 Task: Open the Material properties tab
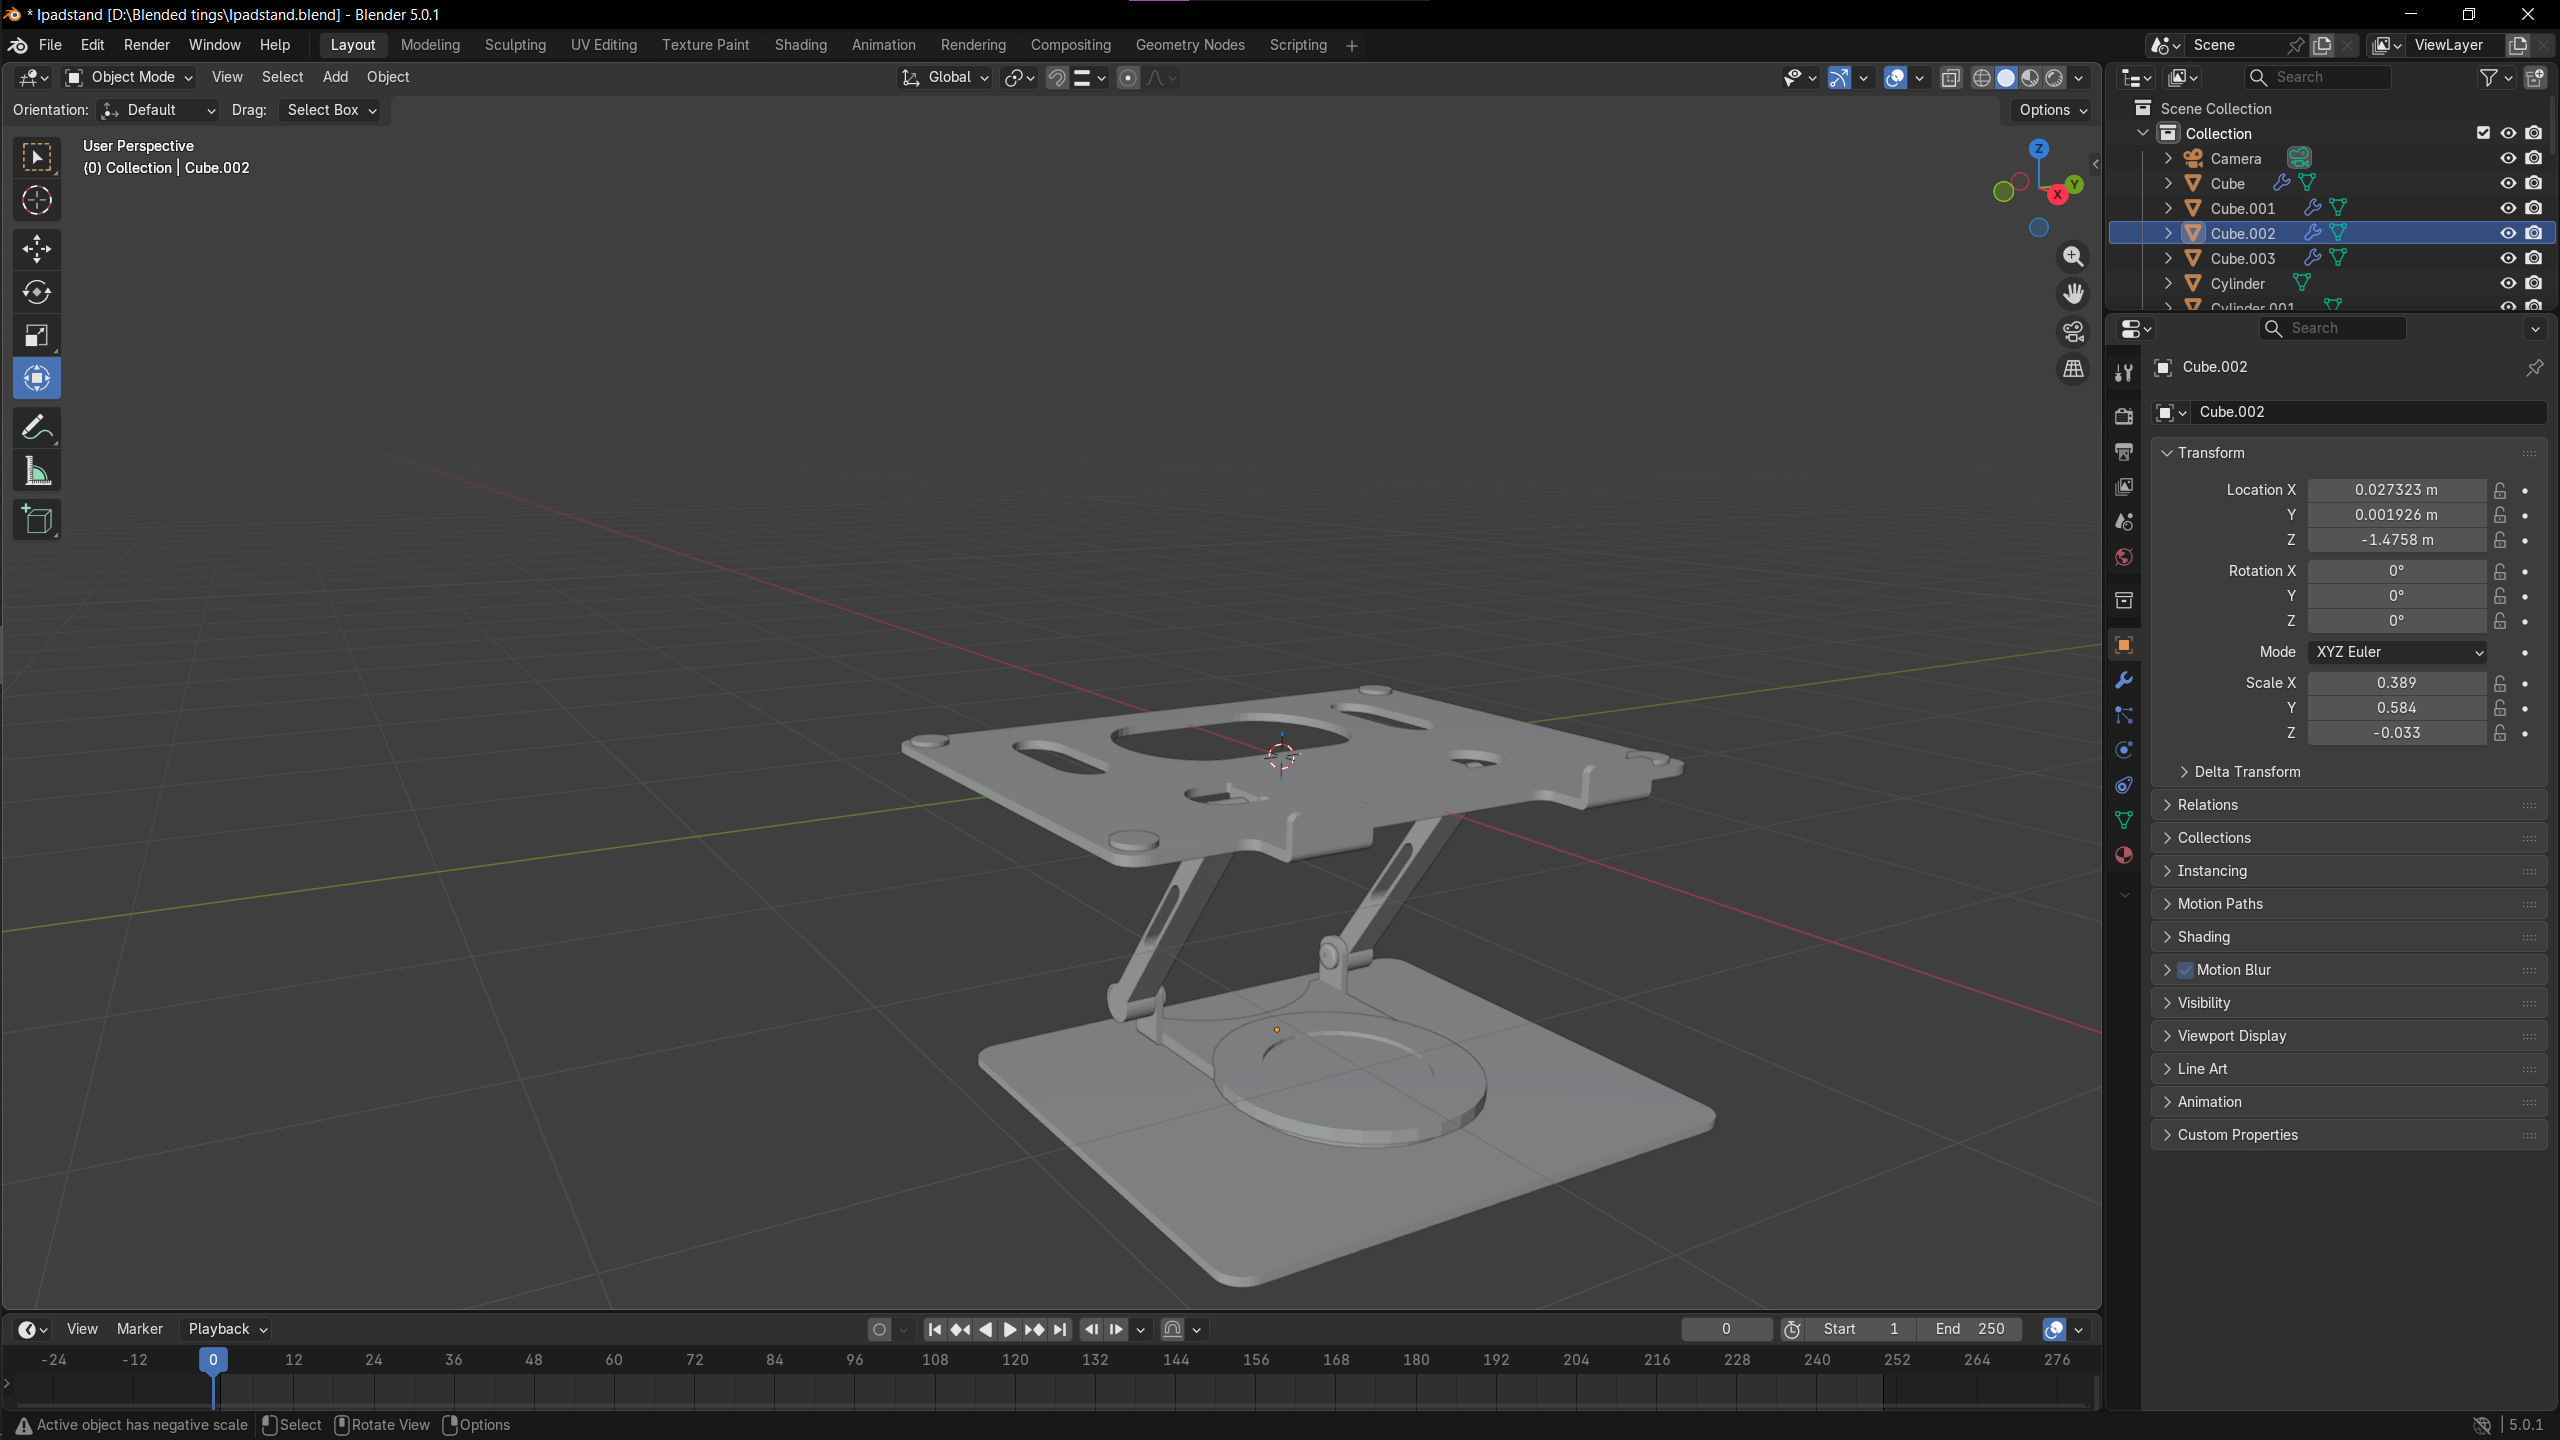pos(2124,855)
